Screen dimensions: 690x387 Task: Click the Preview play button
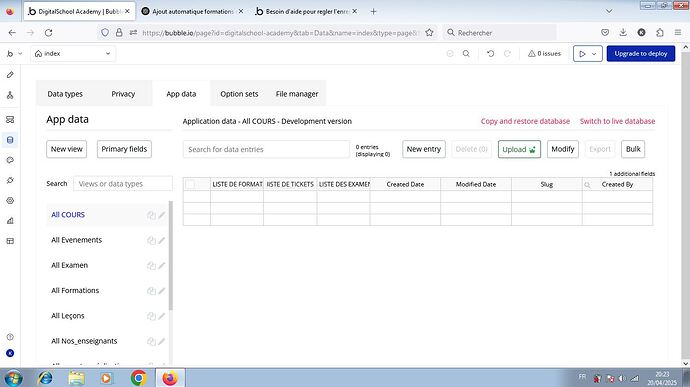[582, 54]
